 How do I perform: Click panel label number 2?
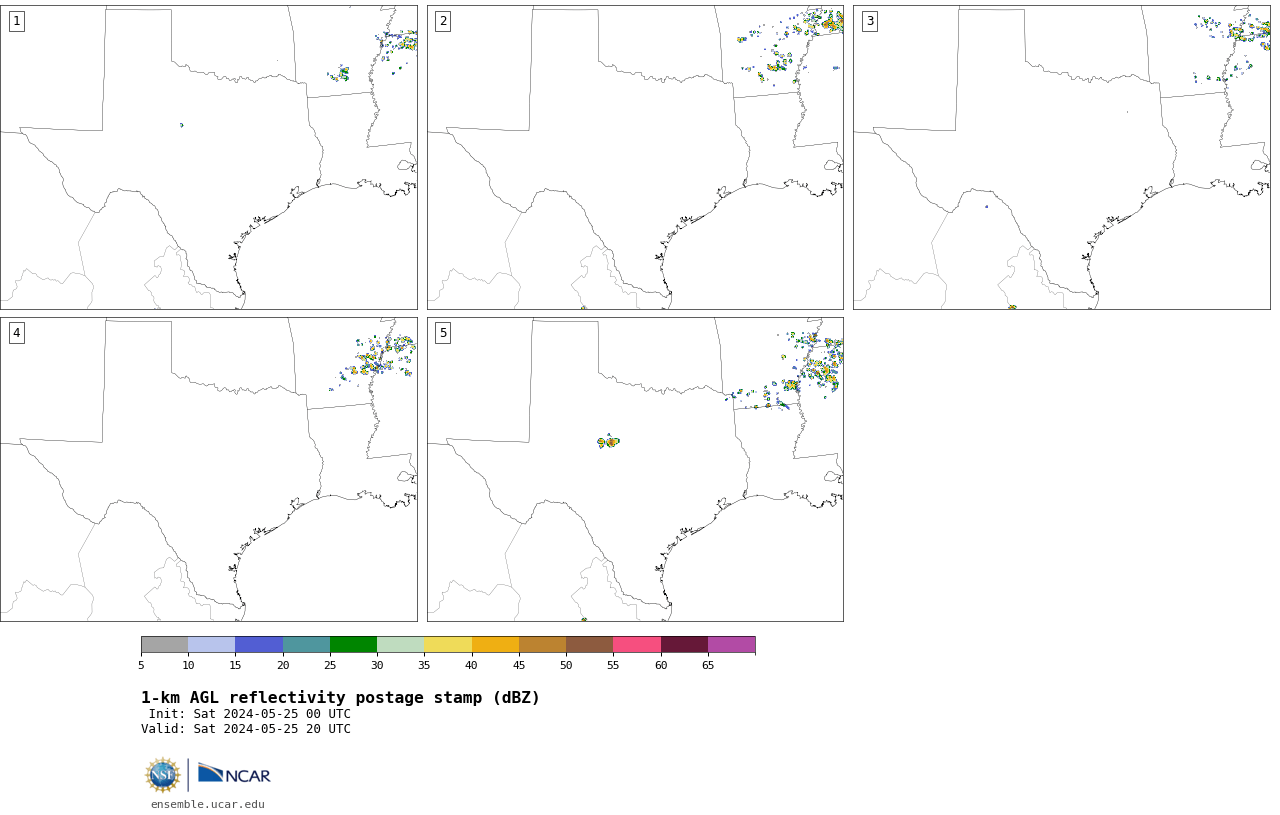point(443,21)
